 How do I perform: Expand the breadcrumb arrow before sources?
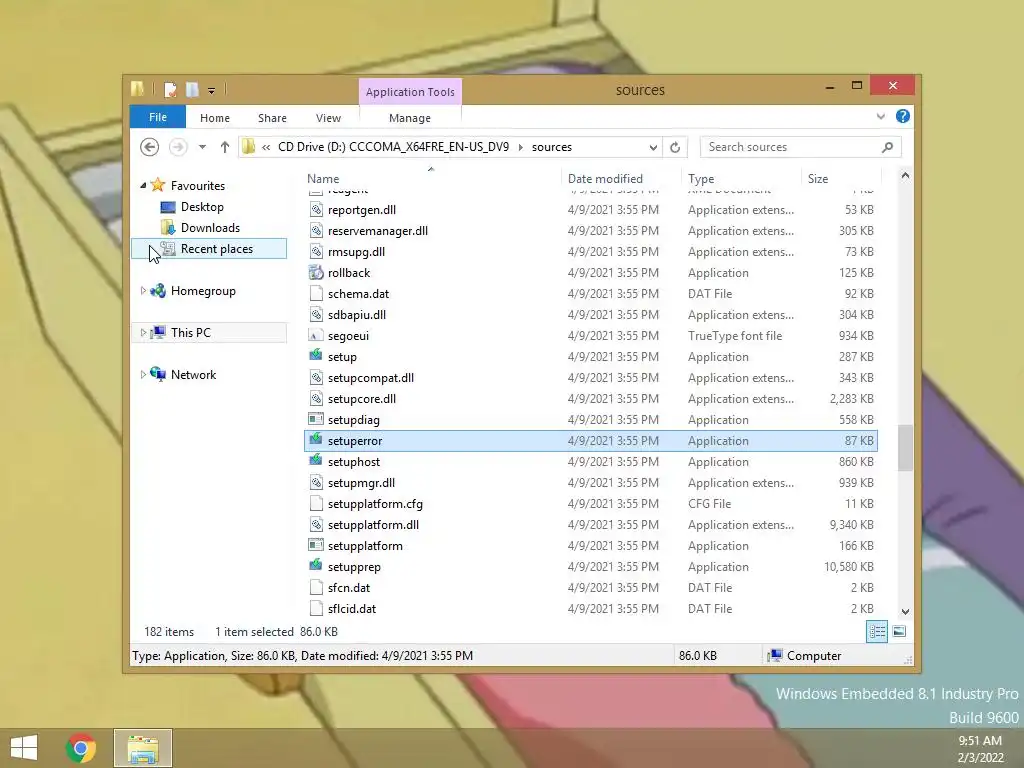[520, 148]
